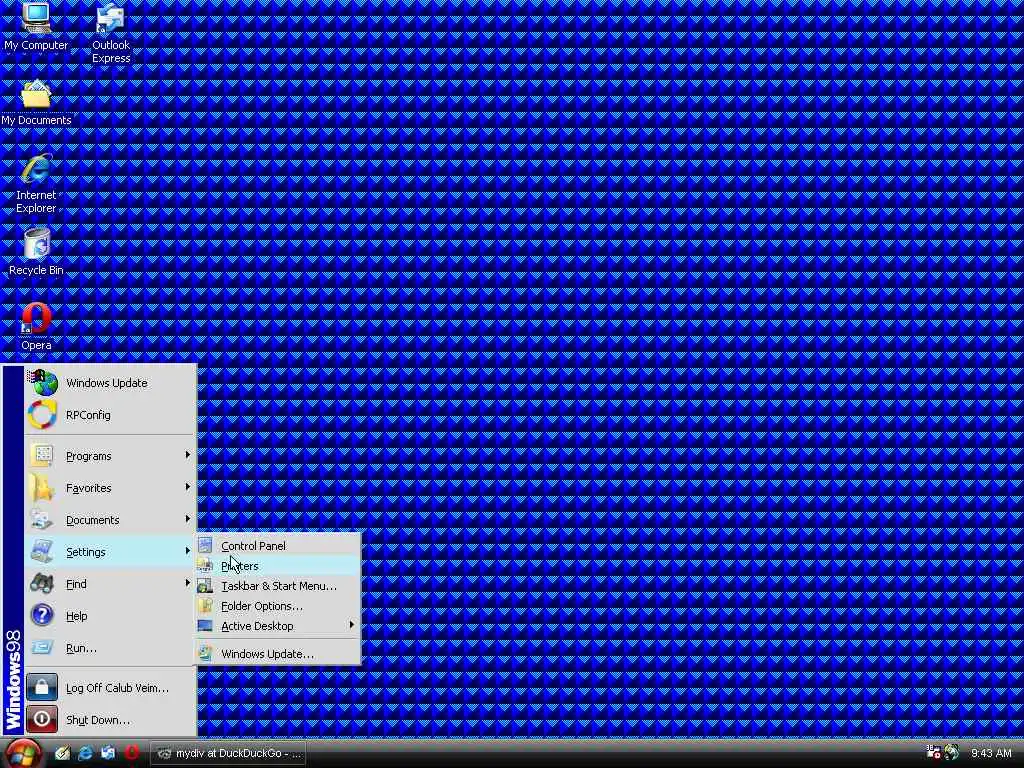Launch RPConfig from Start menu
Viewport: 1024px width, 768px height.
110,415
